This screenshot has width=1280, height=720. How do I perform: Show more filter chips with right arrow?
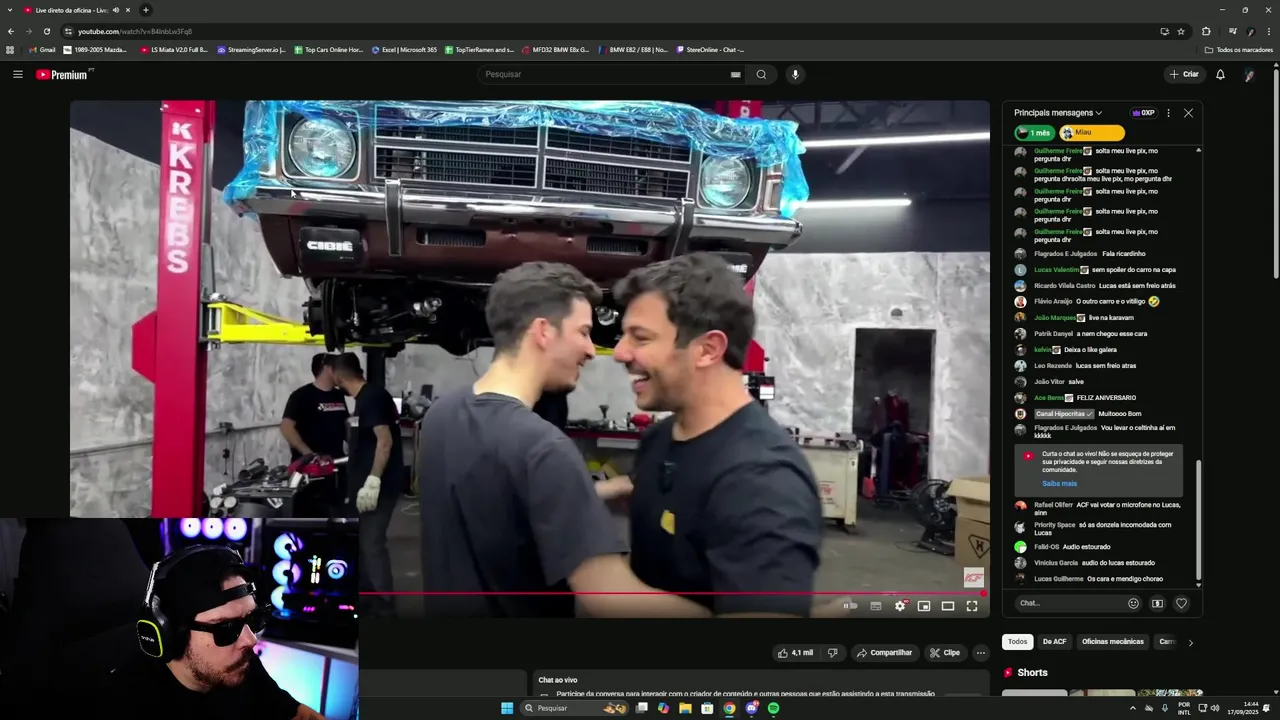(1190, 643)
